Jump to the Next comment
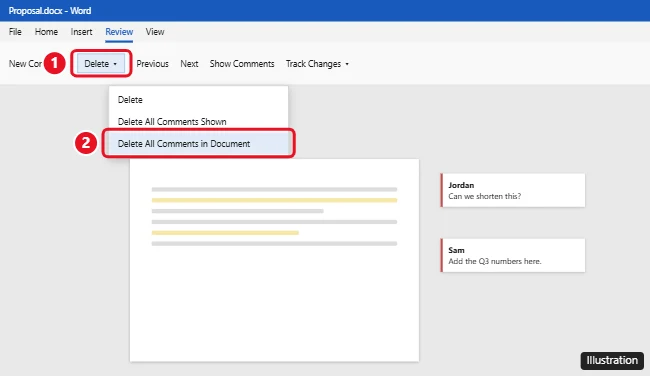 coord(189,64)
